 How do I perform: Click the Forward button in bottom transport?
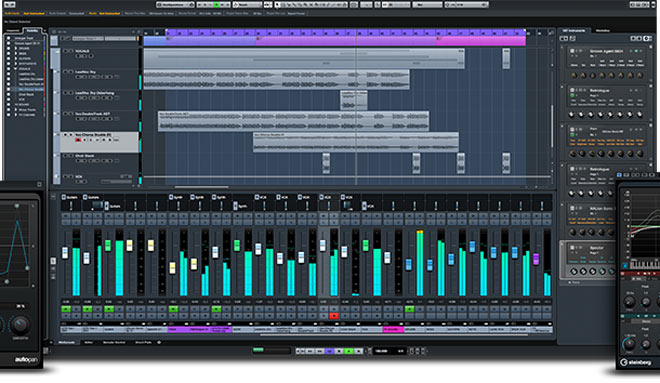pos(319,351)
